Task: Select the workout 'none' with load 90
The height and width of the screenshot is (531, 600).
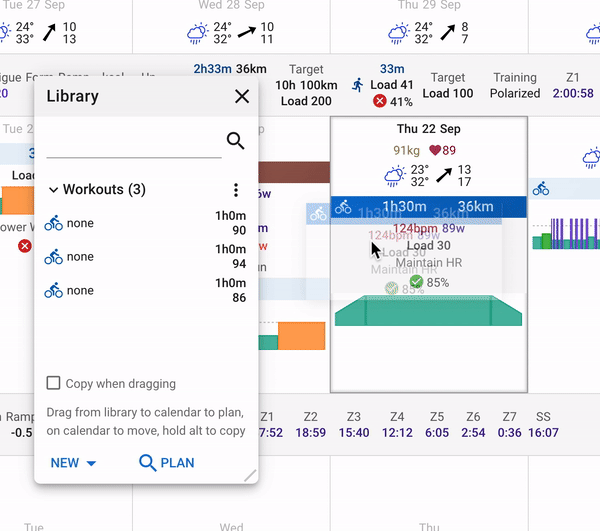Action: (x=145, y=223)
